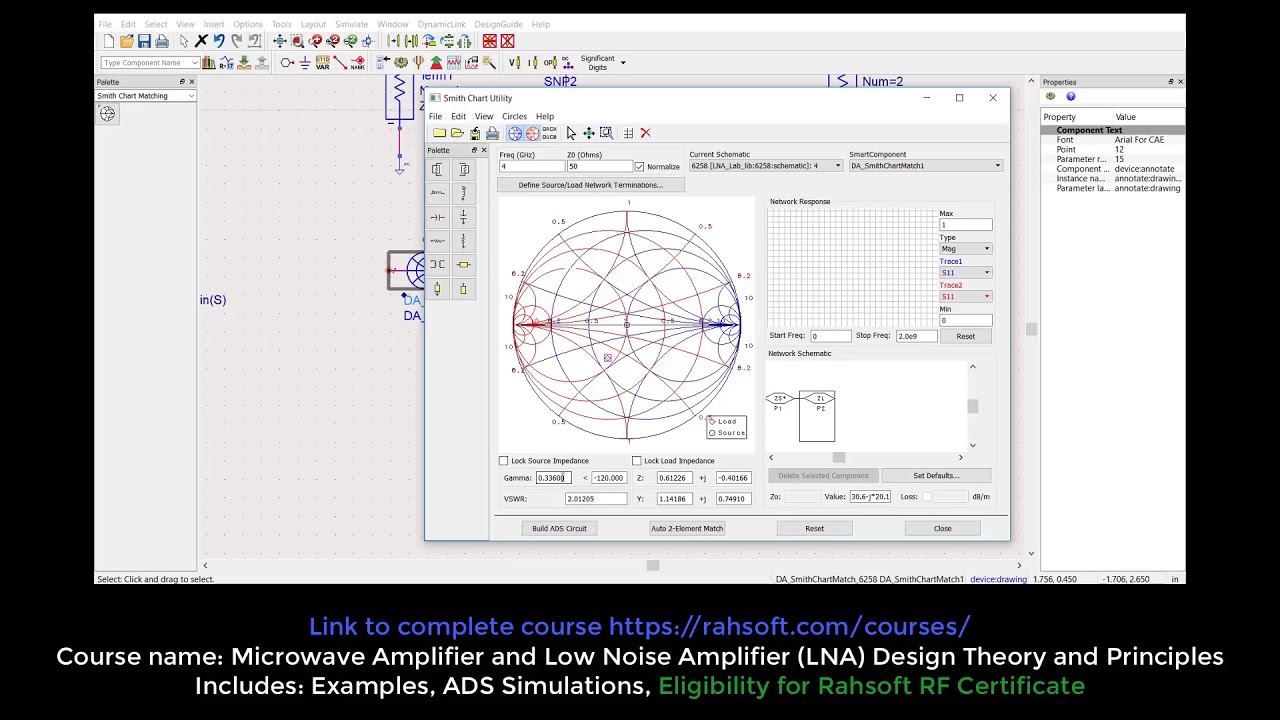Click Auto 2-Element Match button
1280x720 pixels.
click(x=687, y=528)
